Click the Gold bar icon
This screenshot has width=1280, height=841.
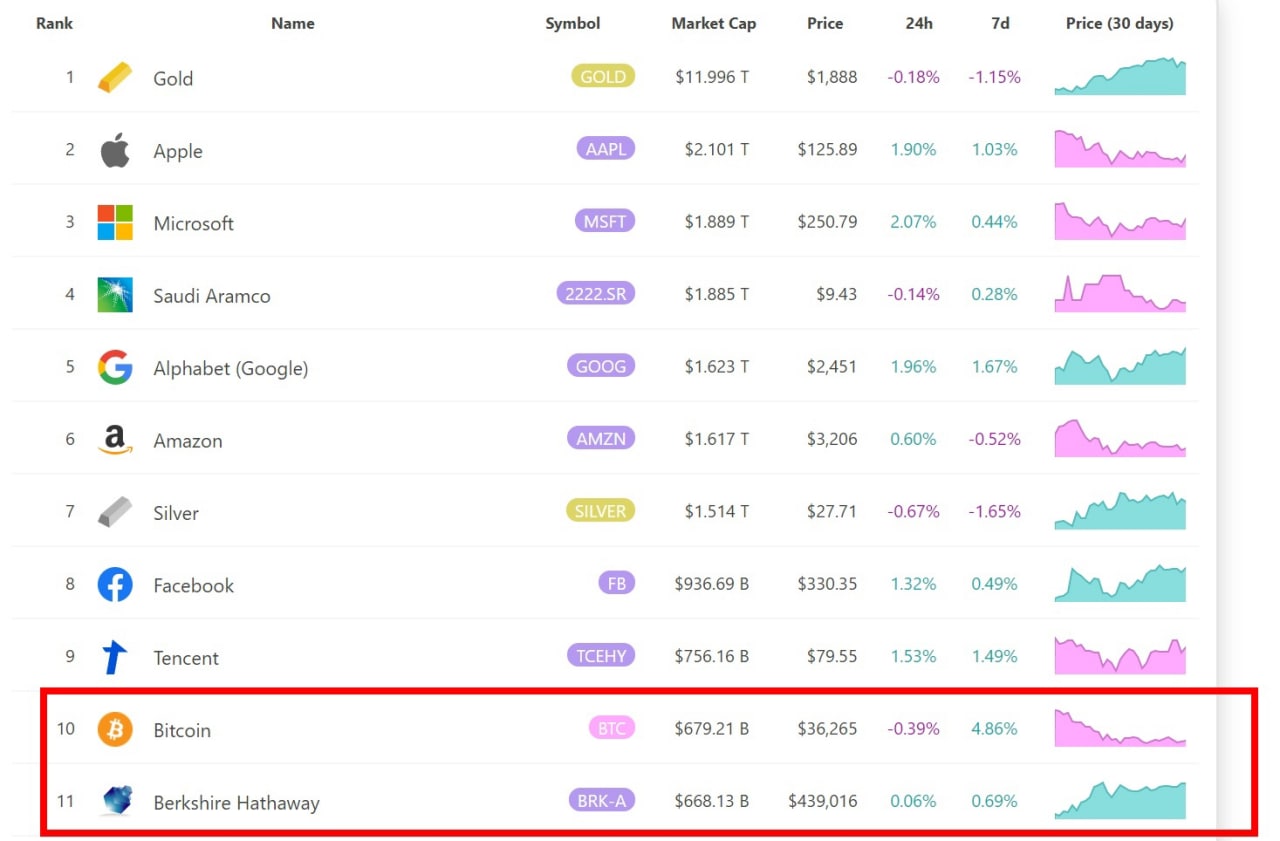[114, 78]
